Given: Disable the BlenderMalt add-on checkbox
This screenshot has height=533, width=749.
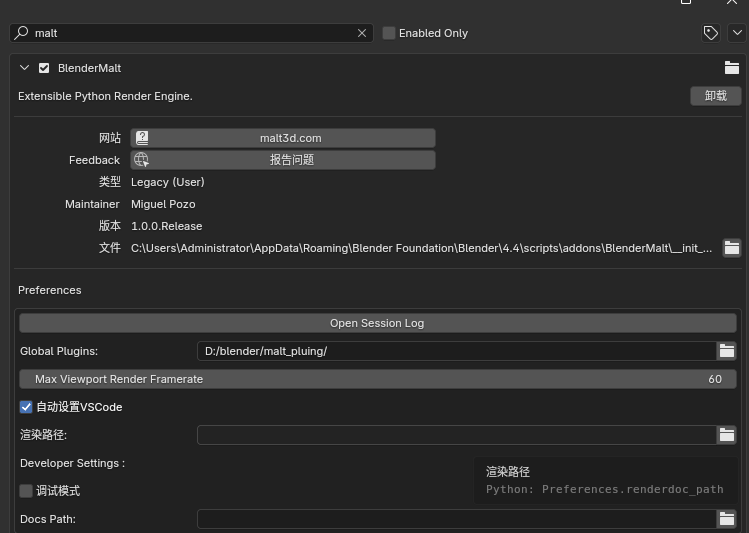Looking at the screenshot, I should click(x=44, y=68).
